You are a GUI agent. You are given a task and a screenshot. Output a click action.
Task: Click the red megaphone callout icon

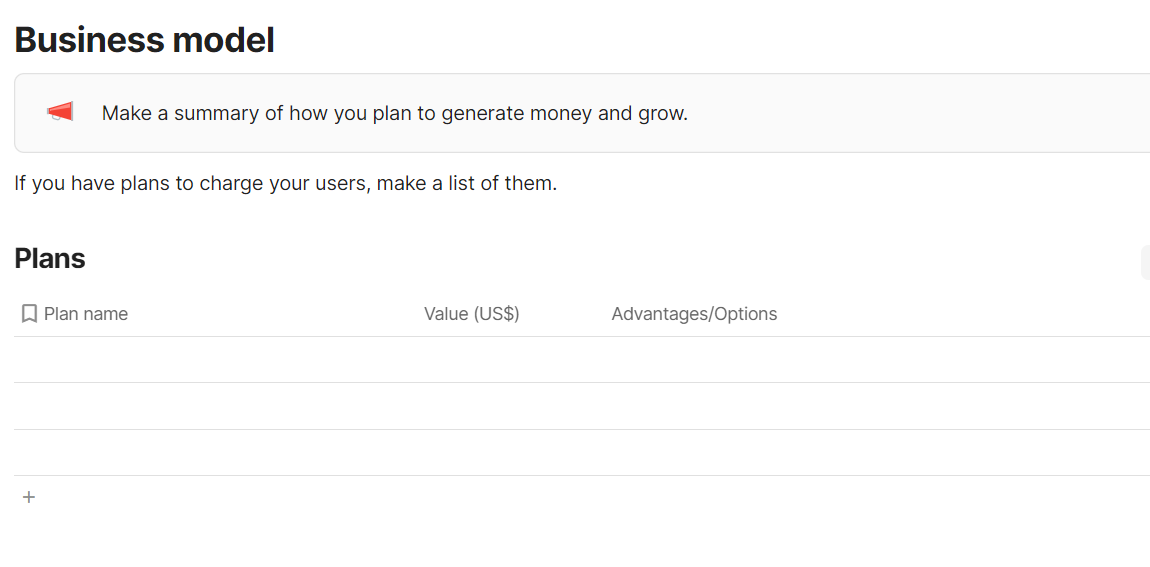[60, 112]
